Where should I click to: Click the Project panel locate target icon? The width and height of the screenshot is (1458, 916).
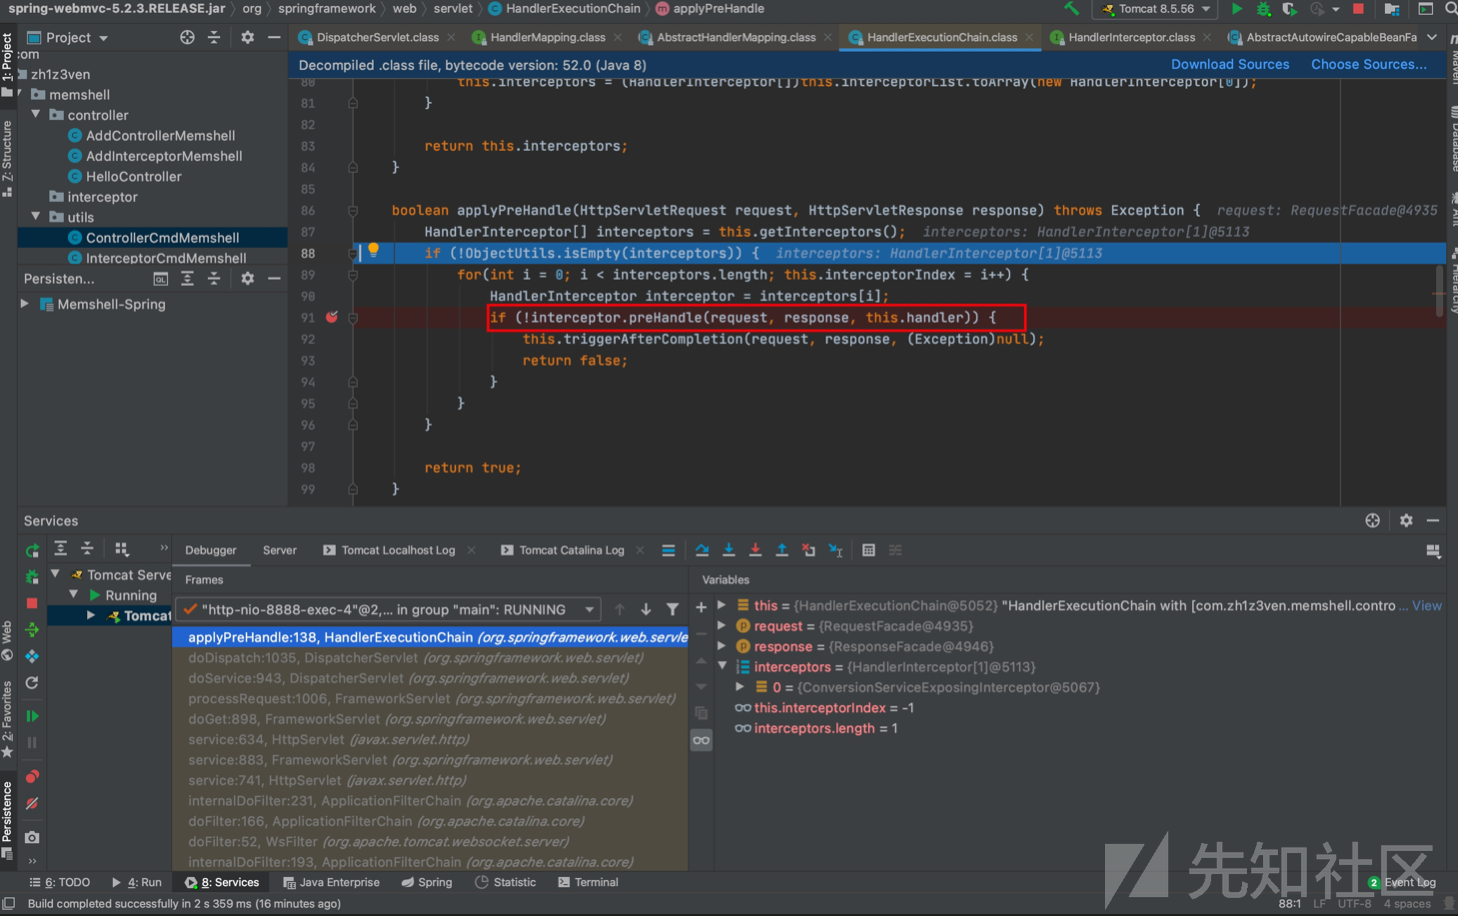tap(187, 37)
